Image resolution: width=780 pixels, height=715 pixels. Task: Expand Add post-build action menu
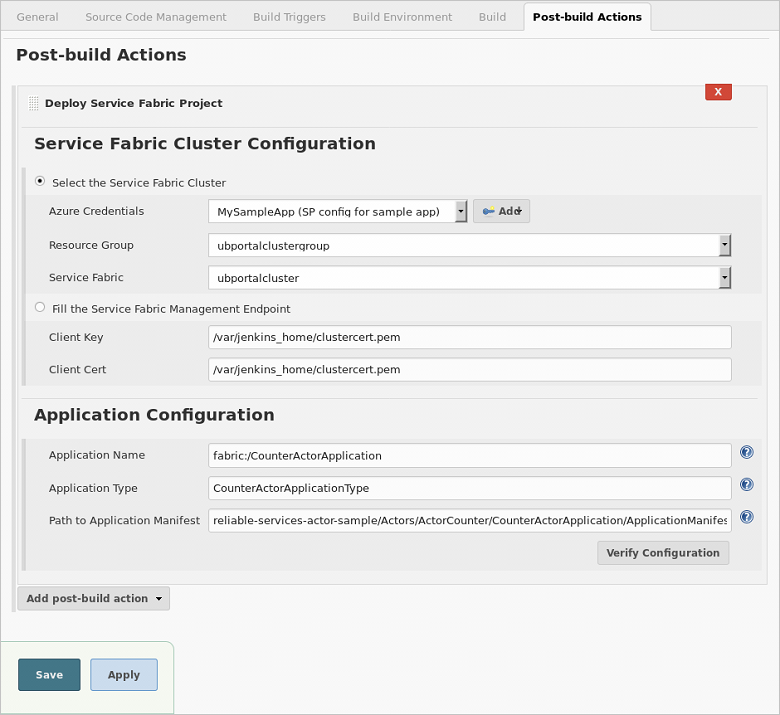point(93,598)
